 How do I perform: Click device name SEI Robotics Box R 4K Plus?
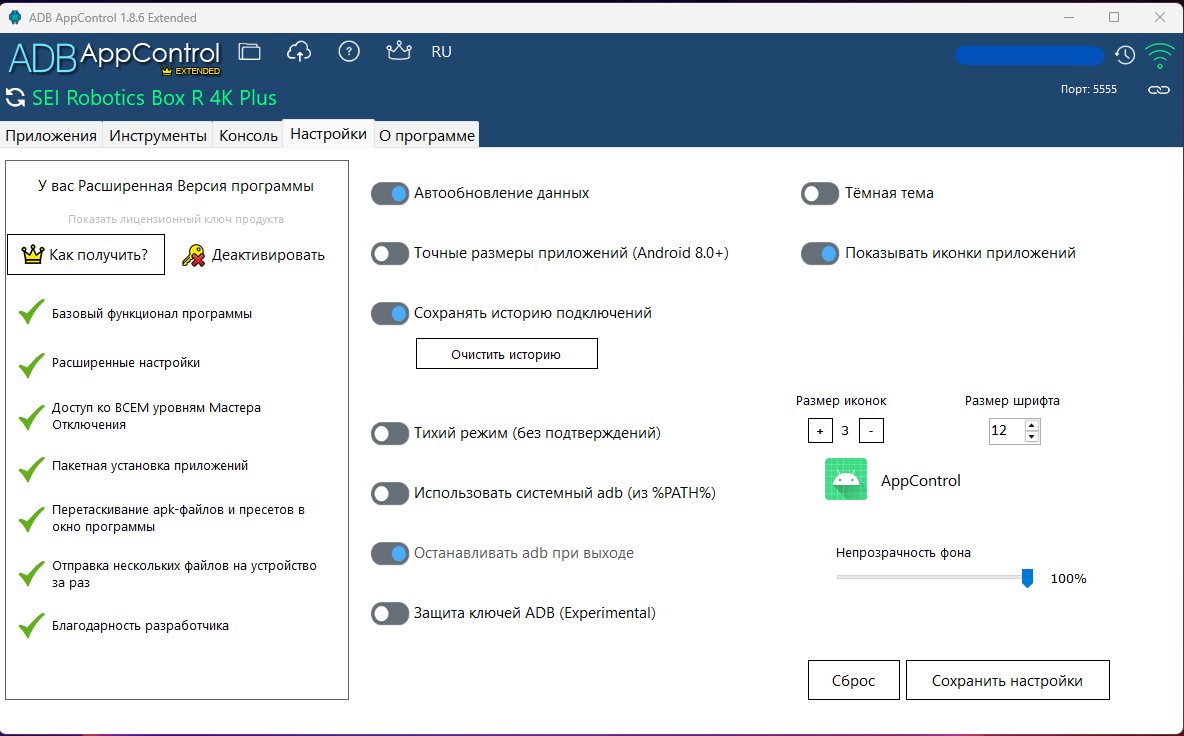[x=154, y=98]
